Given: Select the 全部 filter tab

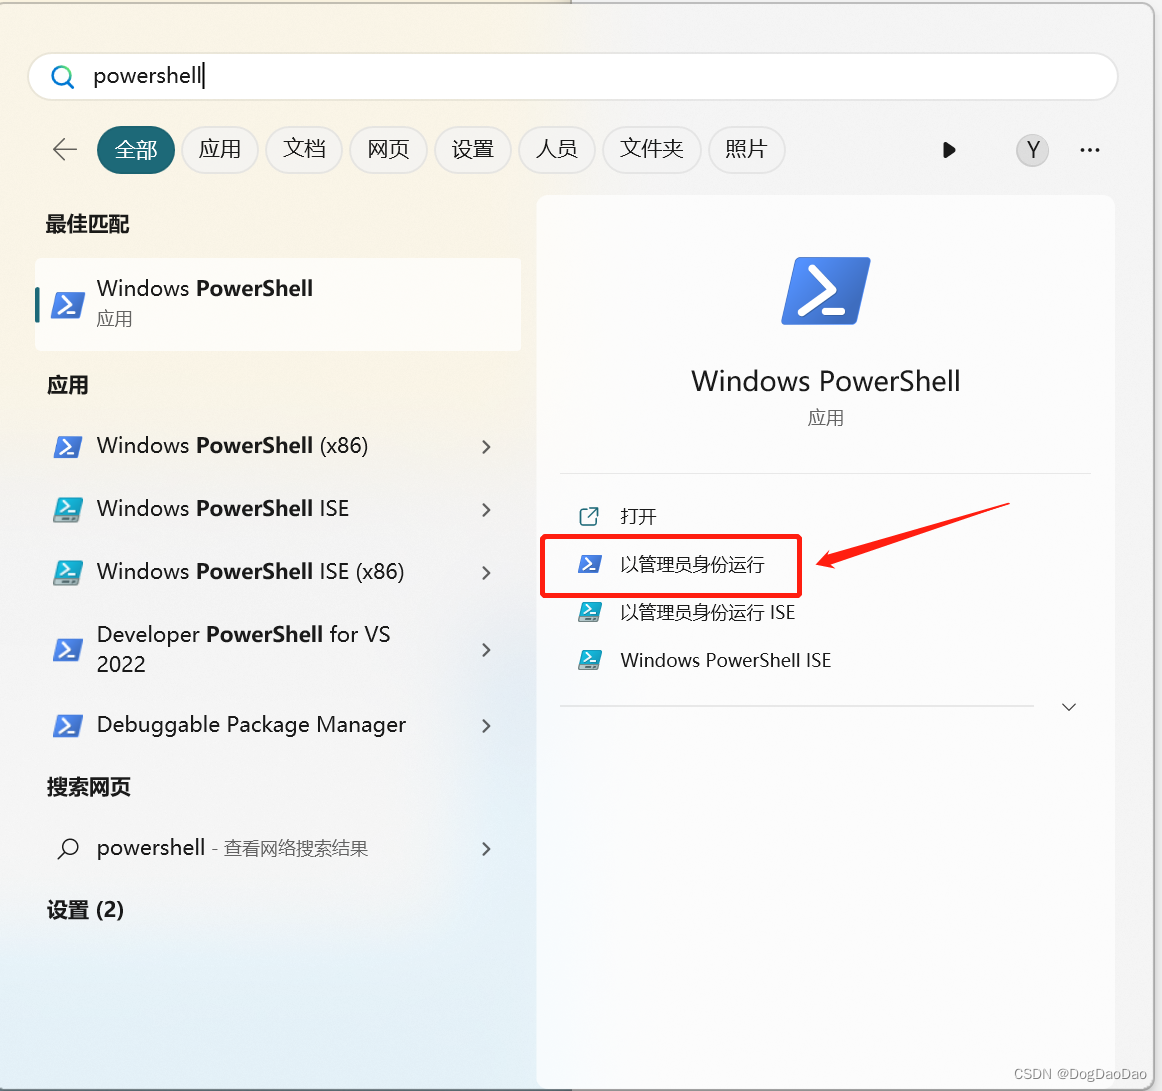Looking at the screenshot, I should point(136,150).
